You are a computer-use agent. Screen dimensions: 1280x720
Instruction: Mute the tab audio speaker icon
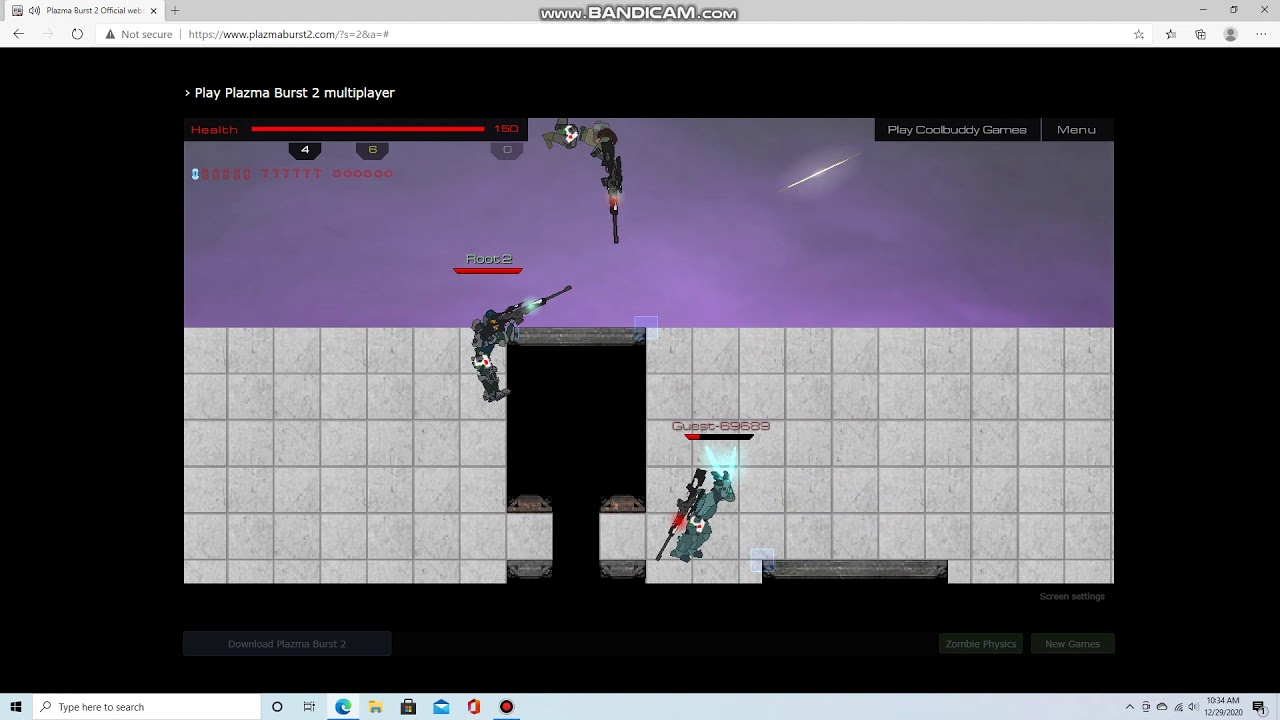click(x=35, y=11)
